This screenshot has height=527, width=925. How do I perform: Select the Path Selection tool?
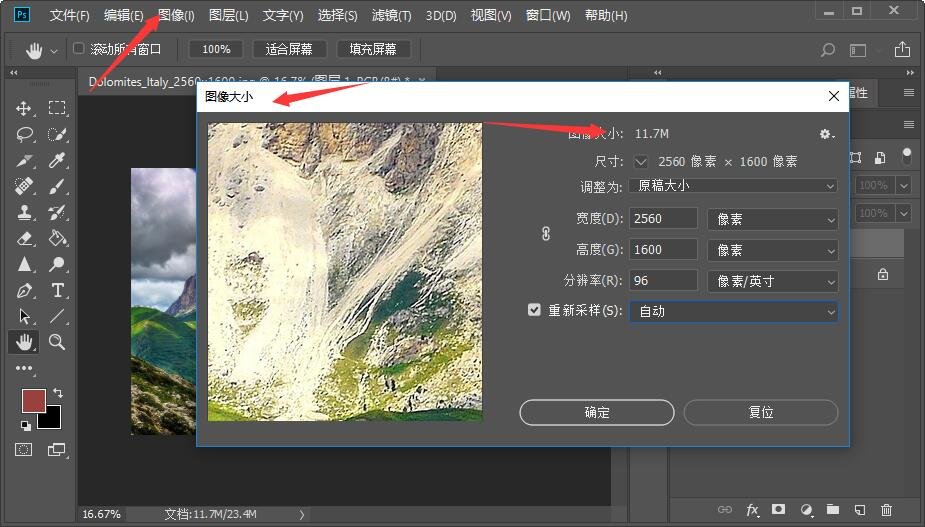24,316
